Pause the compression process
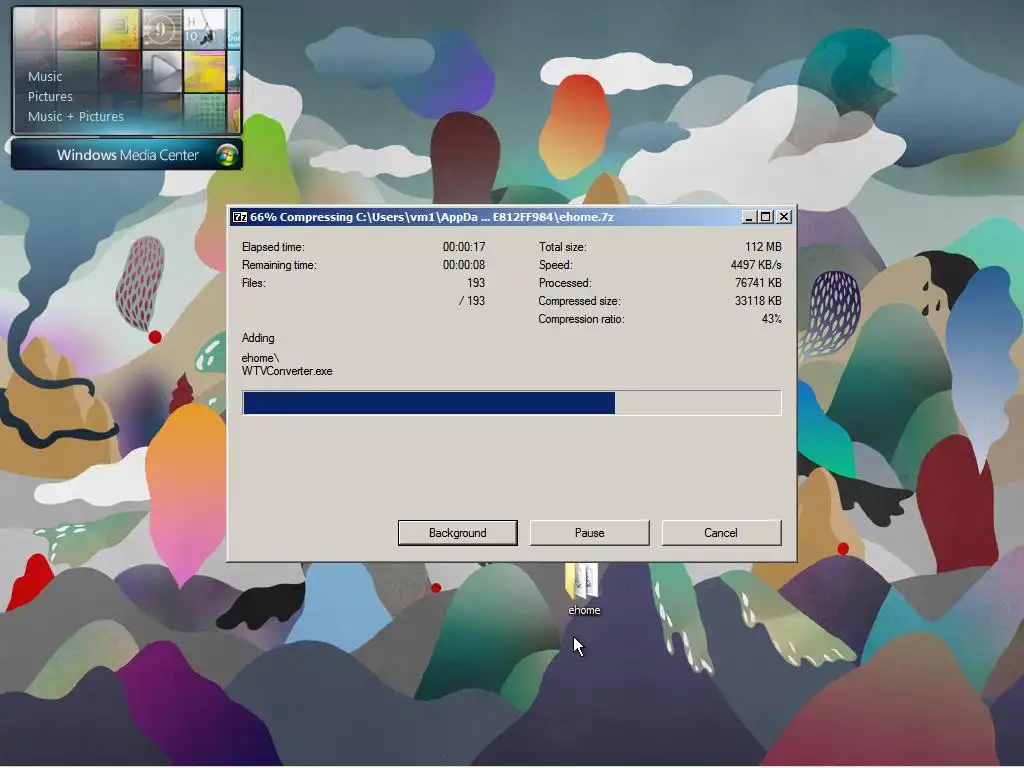The width and height of the screenshot is (1024, 768). tap(589, 533)
